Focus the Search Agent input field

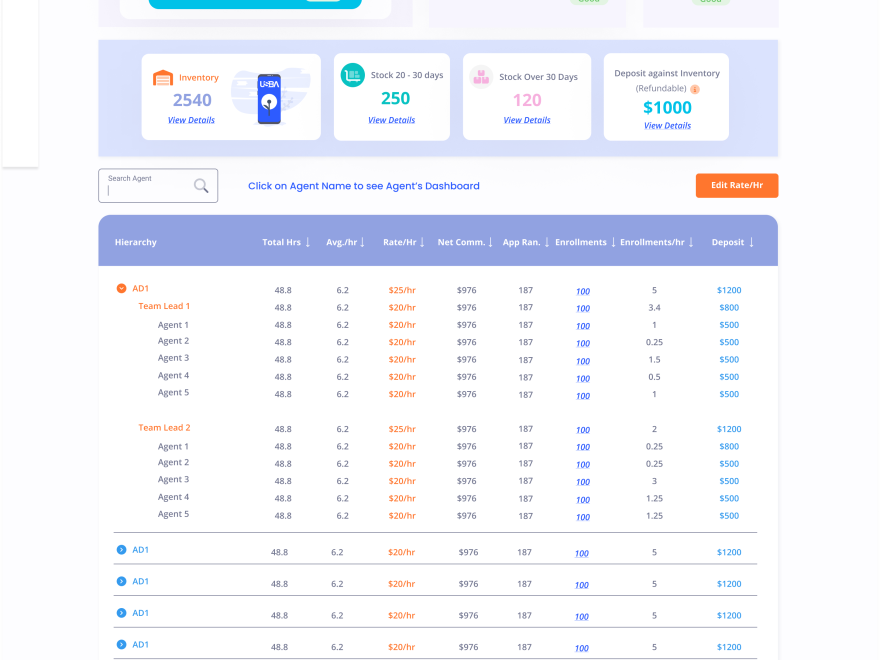point(148,189)
